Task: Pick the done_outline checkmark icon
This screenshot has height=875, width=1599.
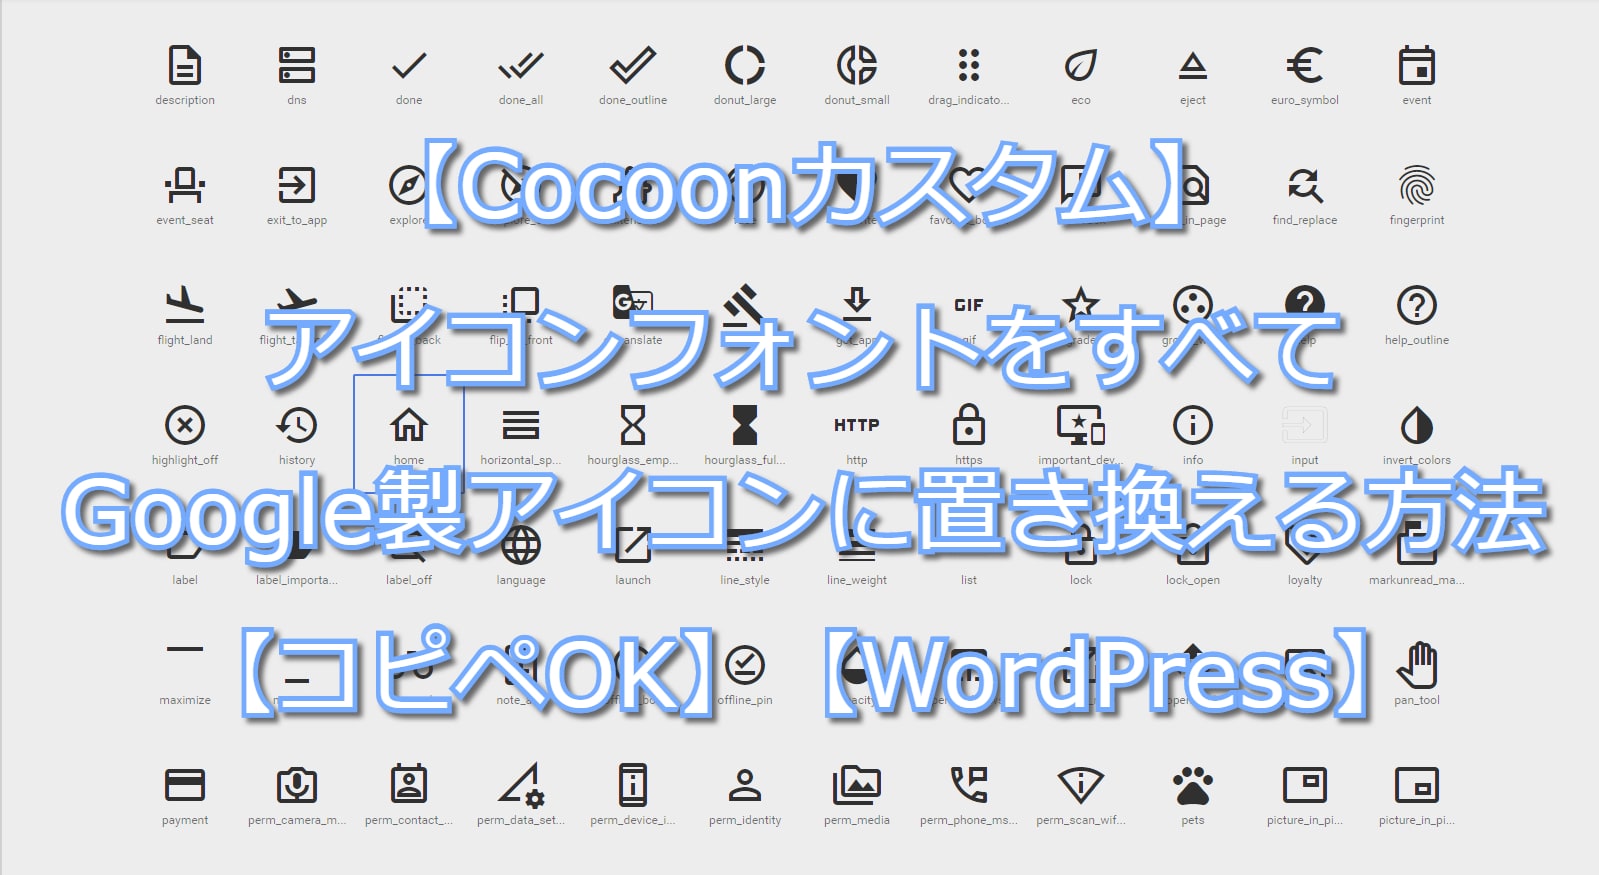Action: [633, 65]
